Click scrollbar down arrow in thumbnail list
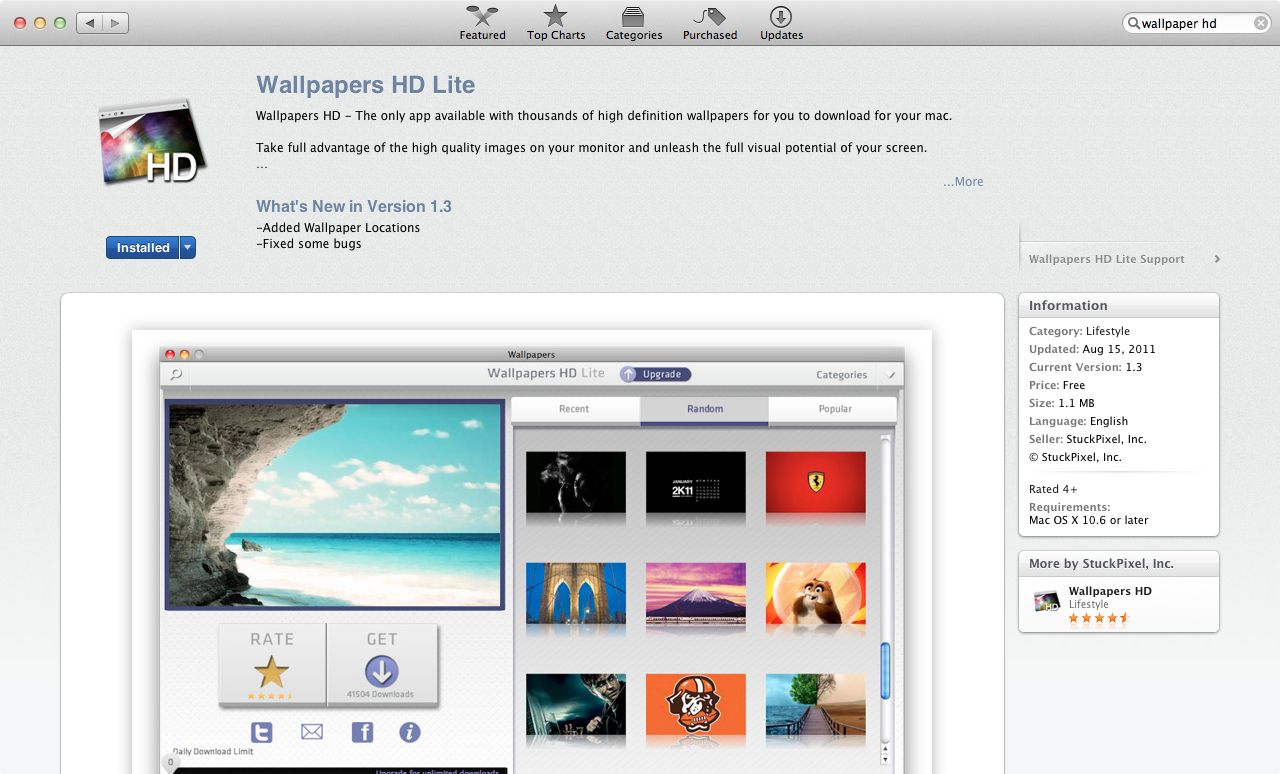The width and height of the screenshot is (1280, 774). click(885, 759)
